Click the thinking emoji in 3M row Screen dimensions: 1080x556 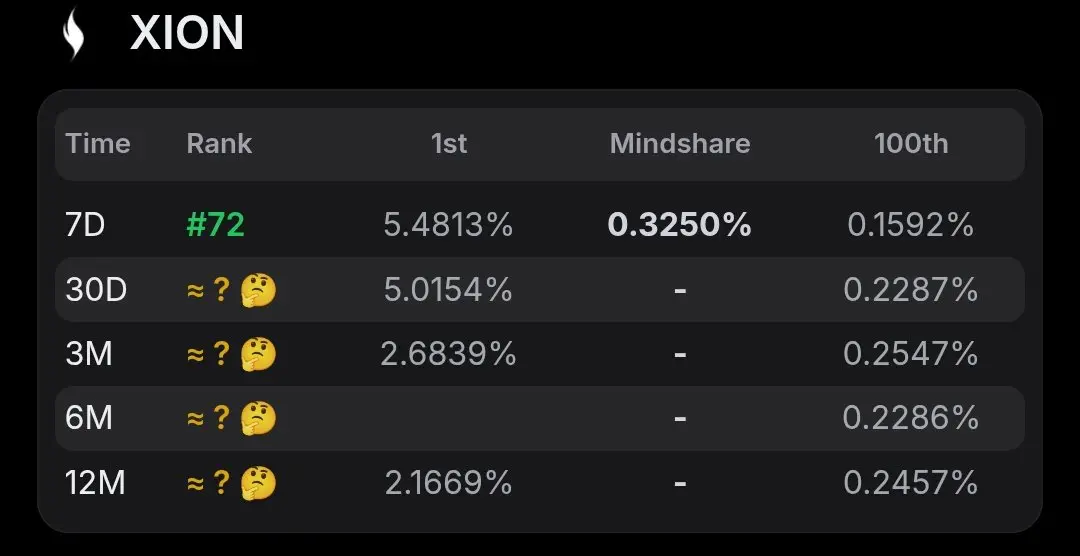pyautogui.click(x=258, y=354)
